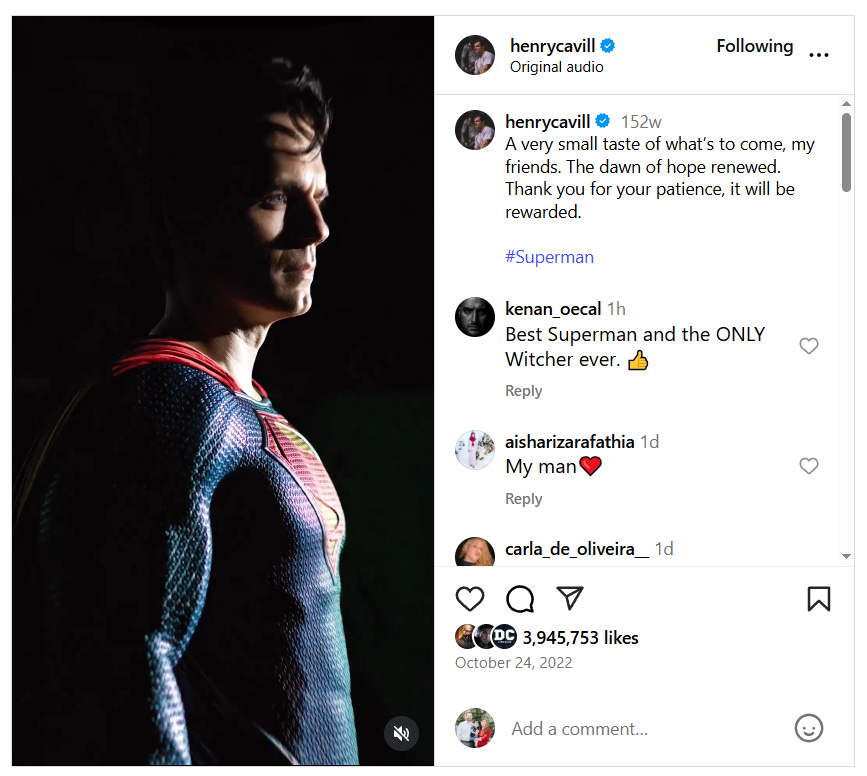Open kenan_oecal's profile picture

pyautogui.click(x=475, y=317)
